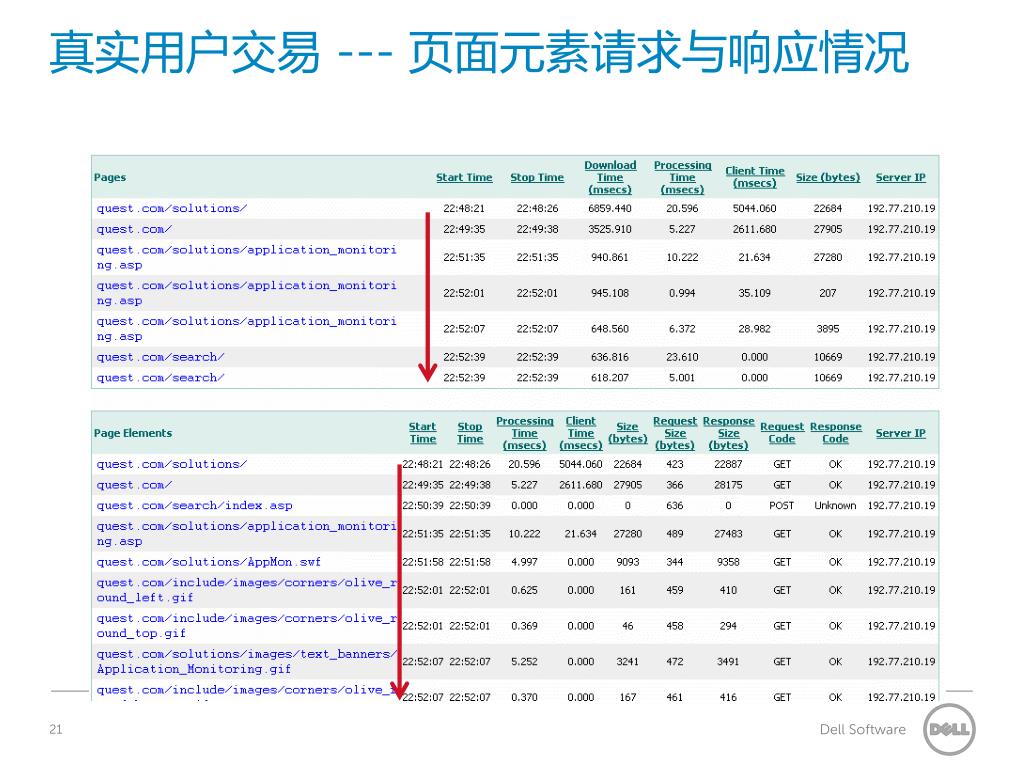Click the Page Elements table header label
The width and height of the screenshot is (1024, 768).
tap(133, 433)
